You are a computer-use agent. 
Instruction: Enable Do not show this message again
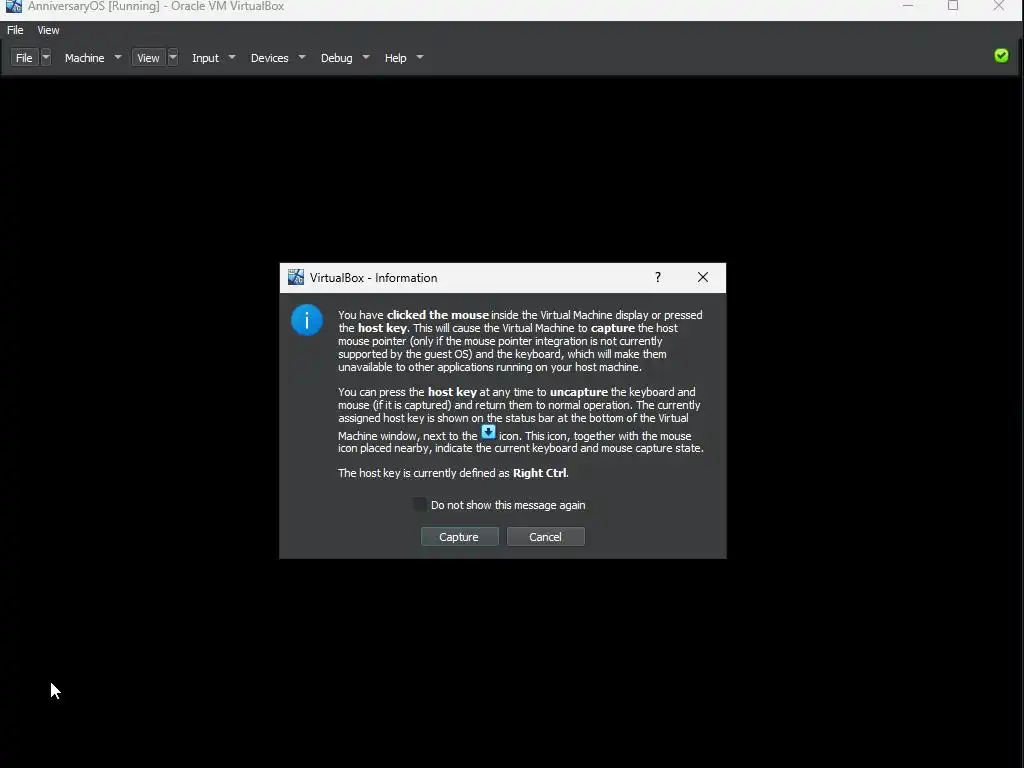419,505
